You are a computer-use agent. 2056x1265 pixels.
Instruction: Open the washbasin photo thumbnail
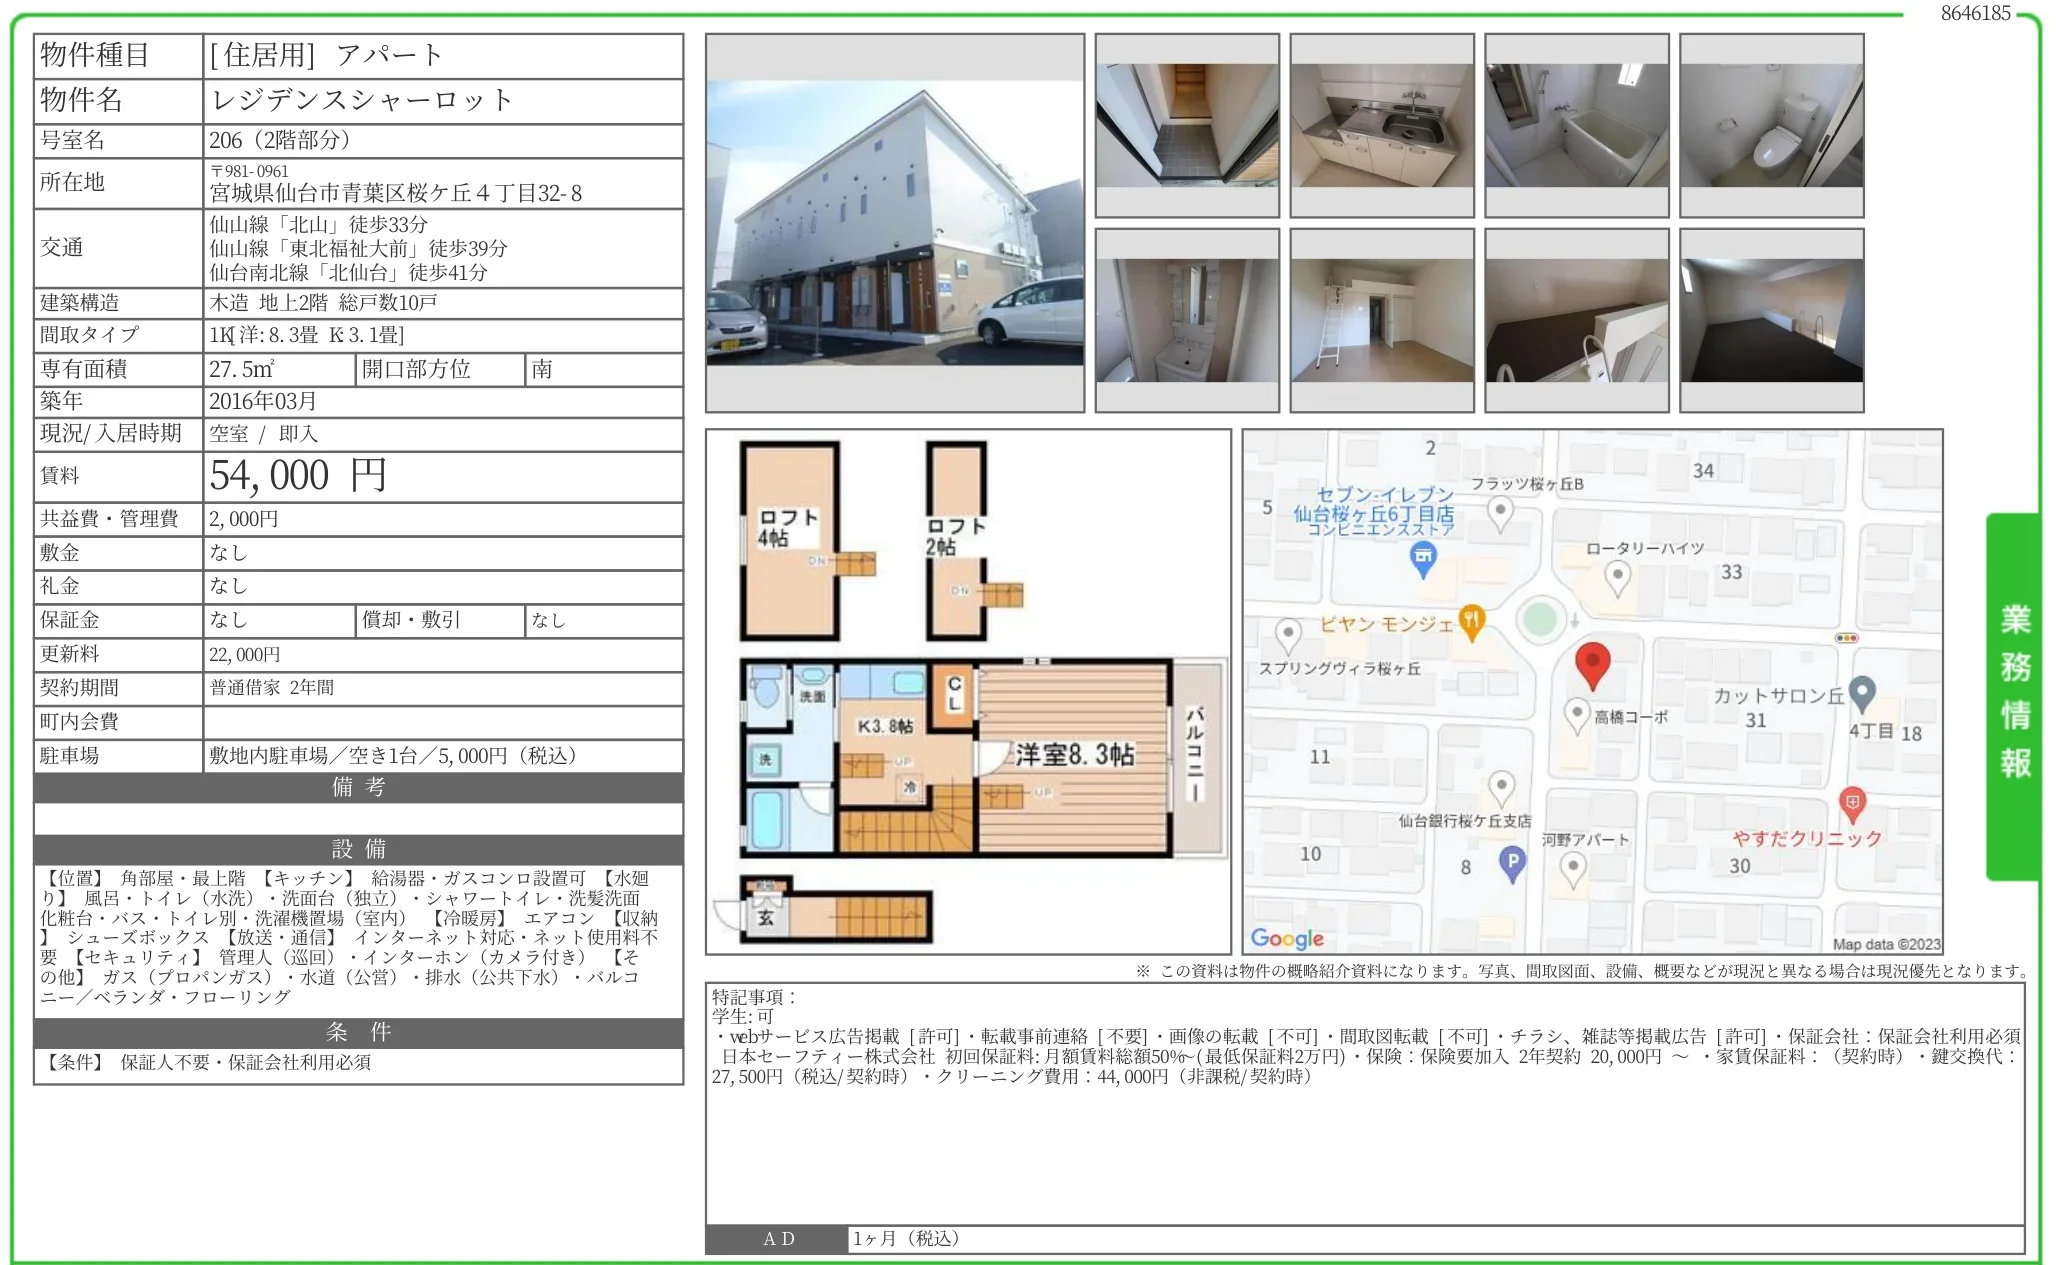[x=1186, y=320]
